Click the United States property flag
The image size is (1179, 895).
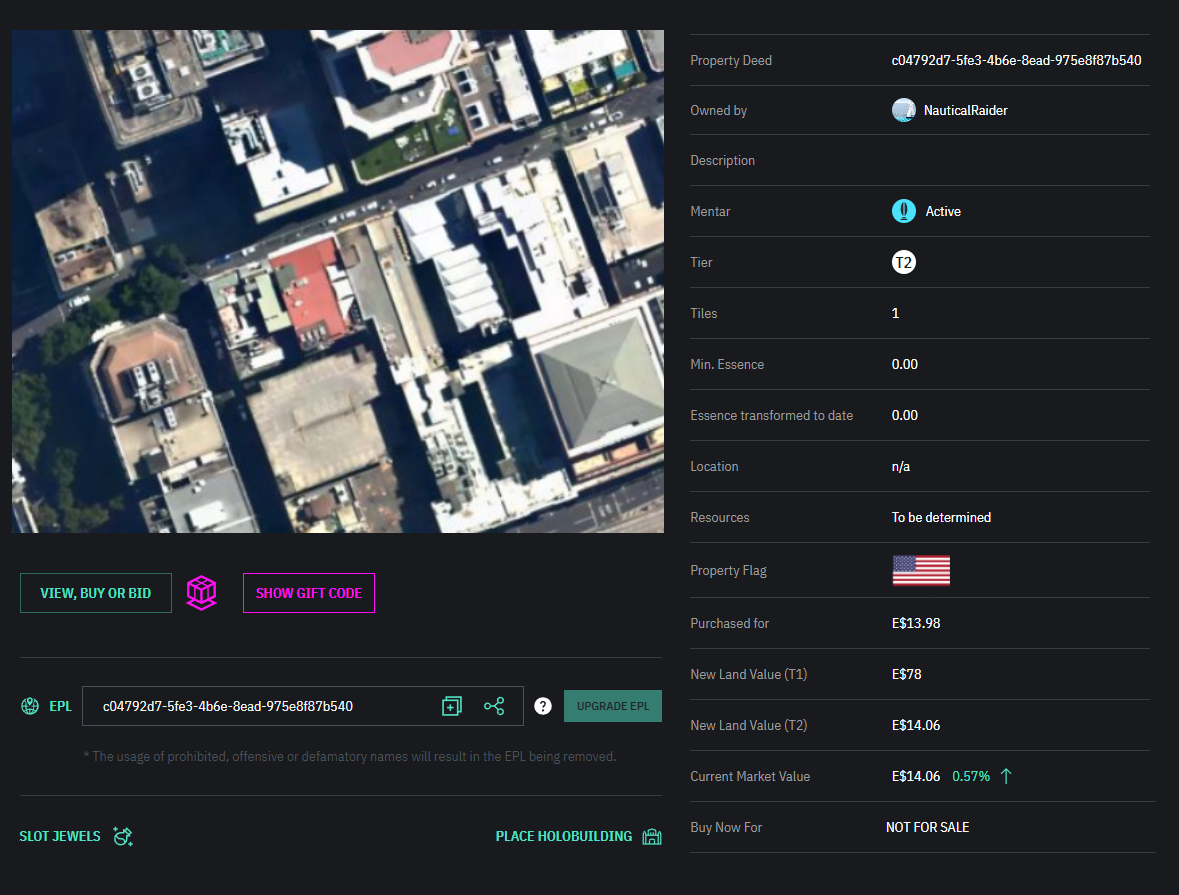point(921,570)
